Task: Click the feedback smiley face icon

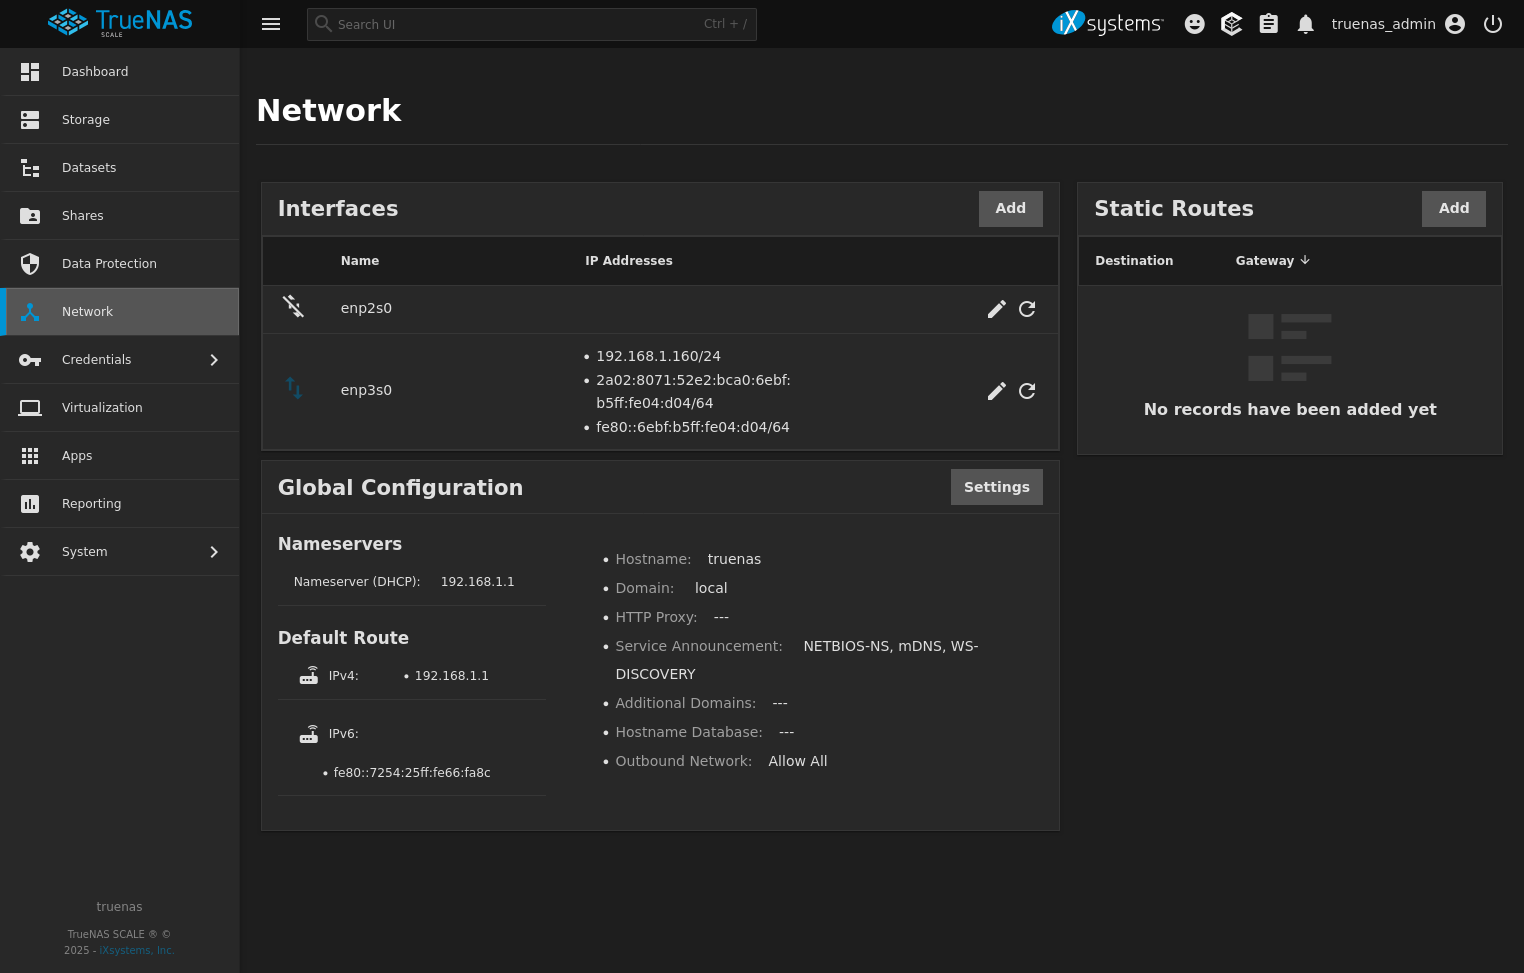Action: [x=1194, y=24]
